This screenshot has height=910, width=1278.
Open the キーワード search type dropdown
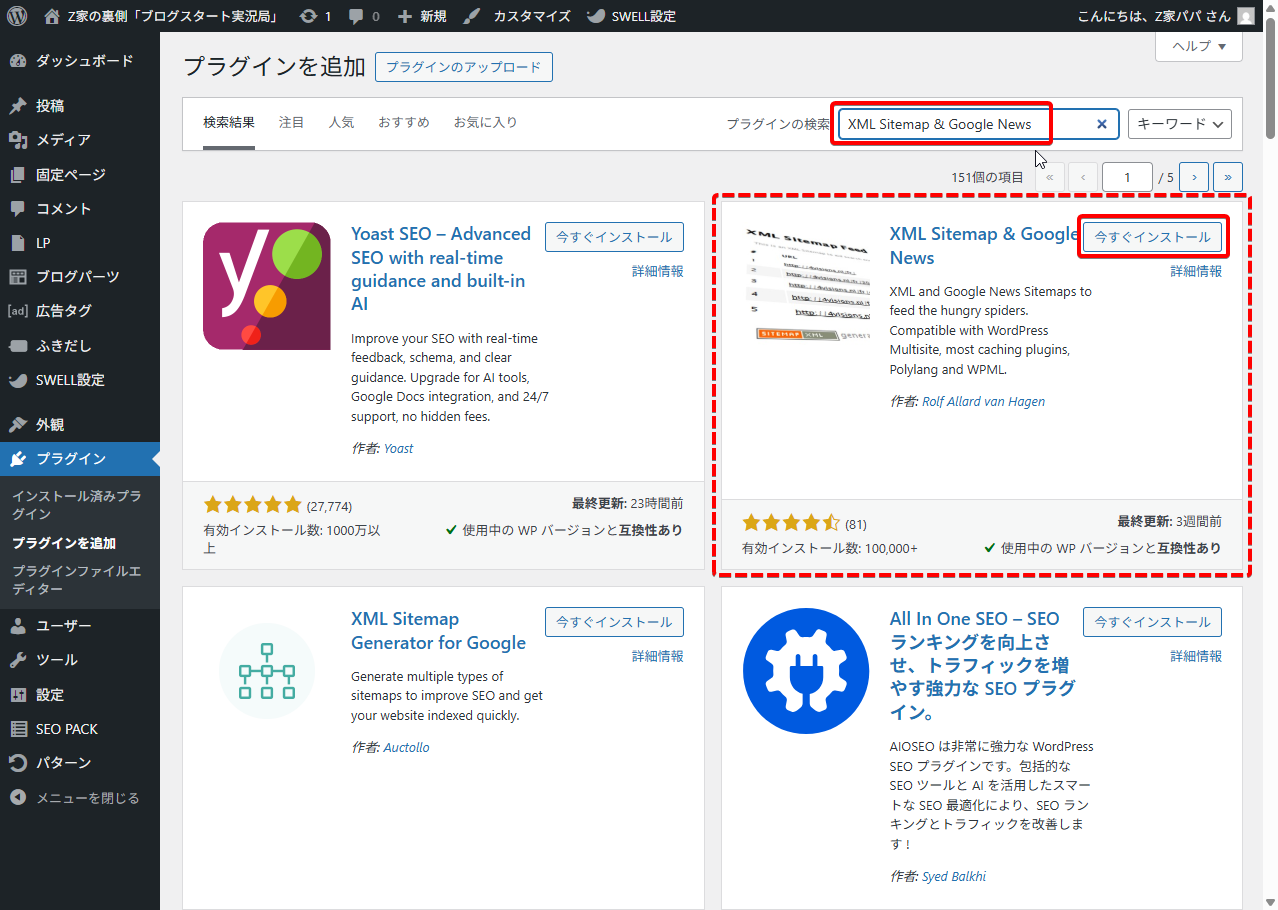tap(1180, 124)
